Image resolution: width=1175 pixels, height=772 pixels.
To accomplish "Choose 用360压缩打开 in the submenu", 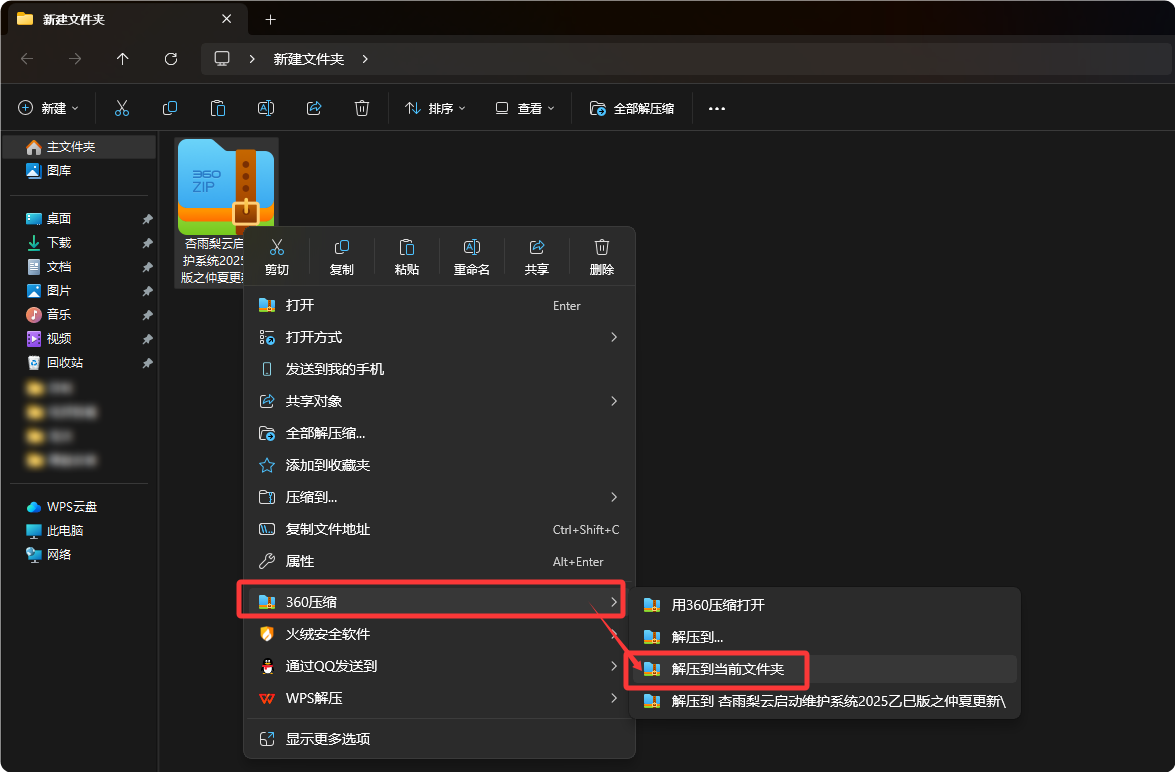I will coord(824,605).
